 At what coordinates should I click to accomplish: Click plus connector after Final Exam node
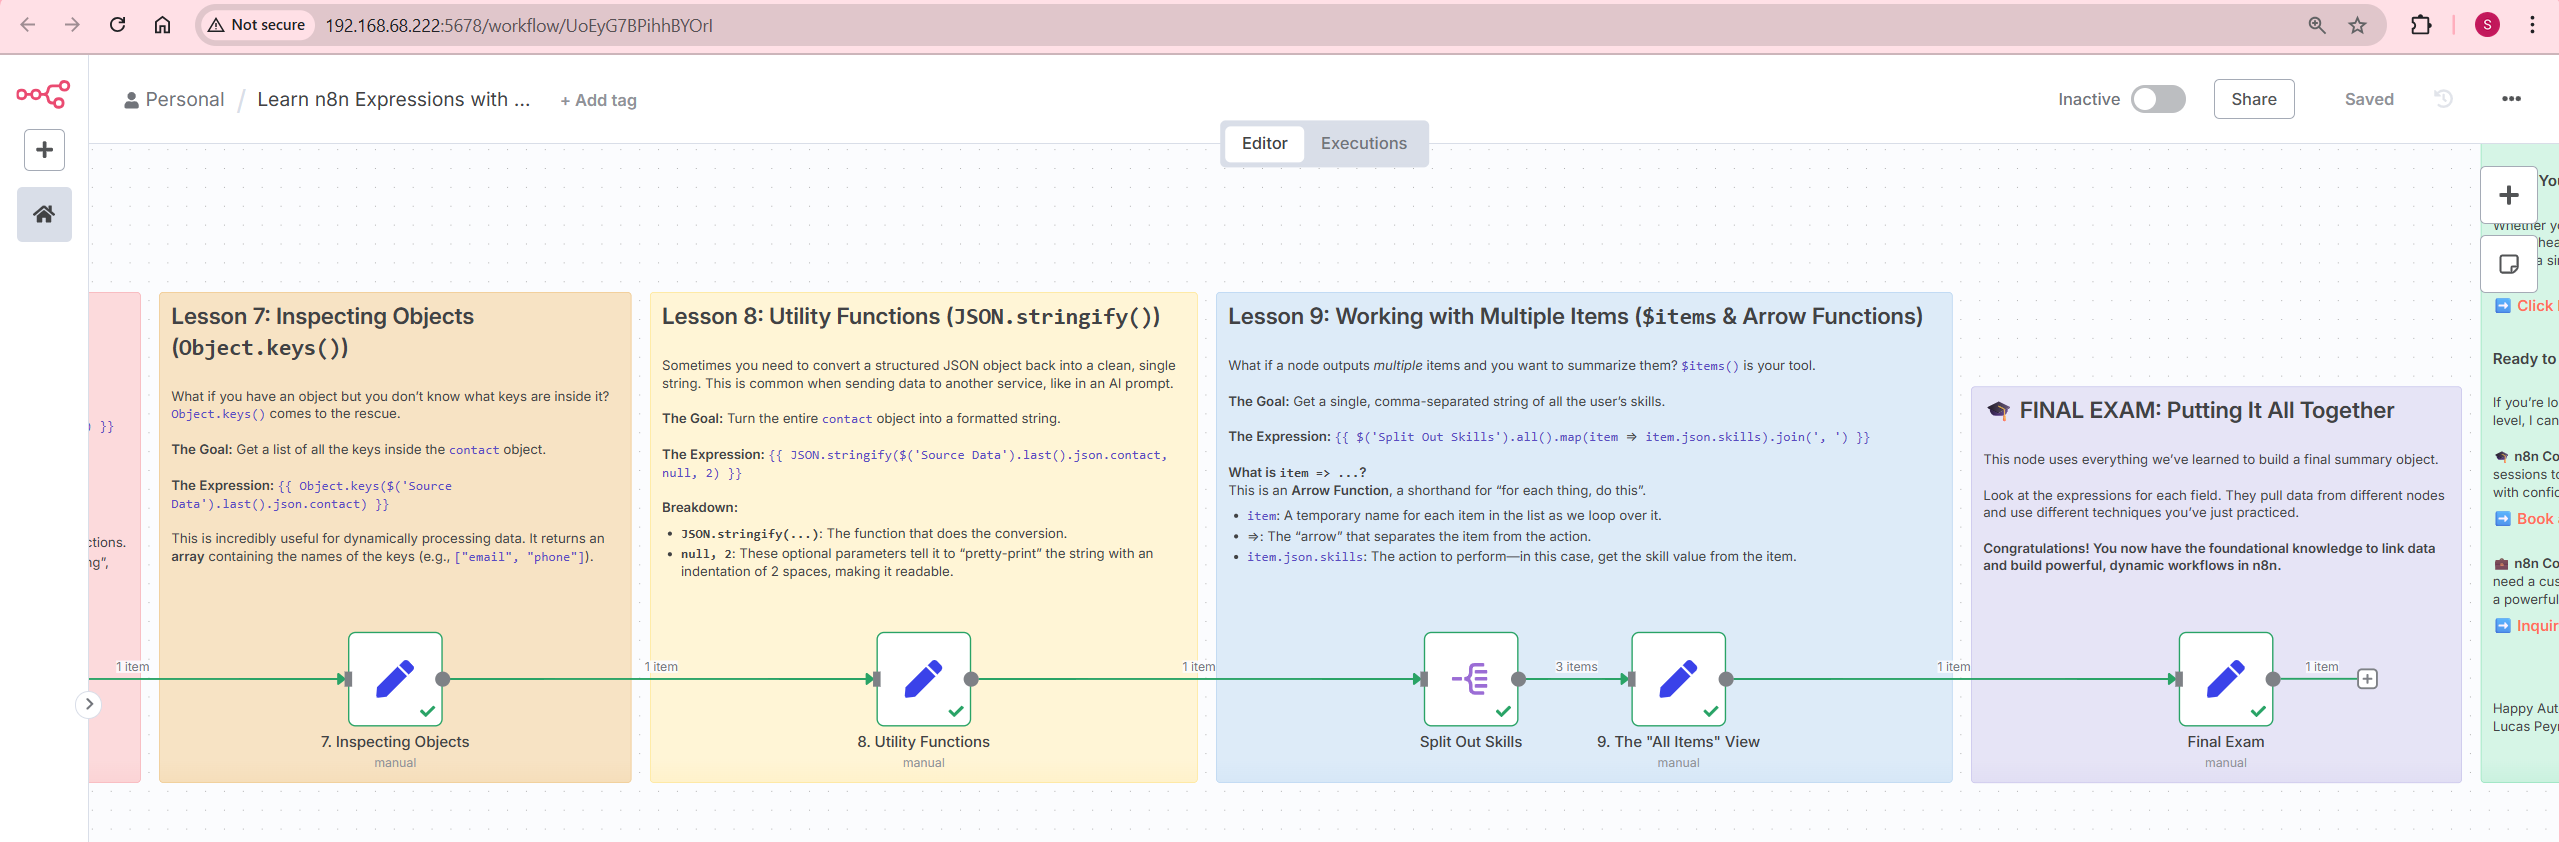click(x=2367, y=679)
